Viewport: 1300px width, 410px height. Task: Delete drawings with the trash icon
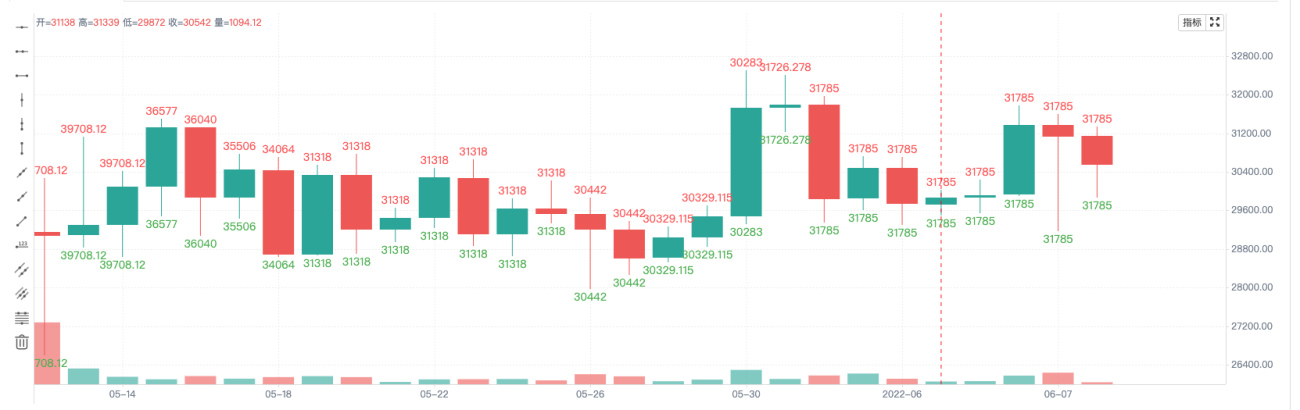[22, 342]
